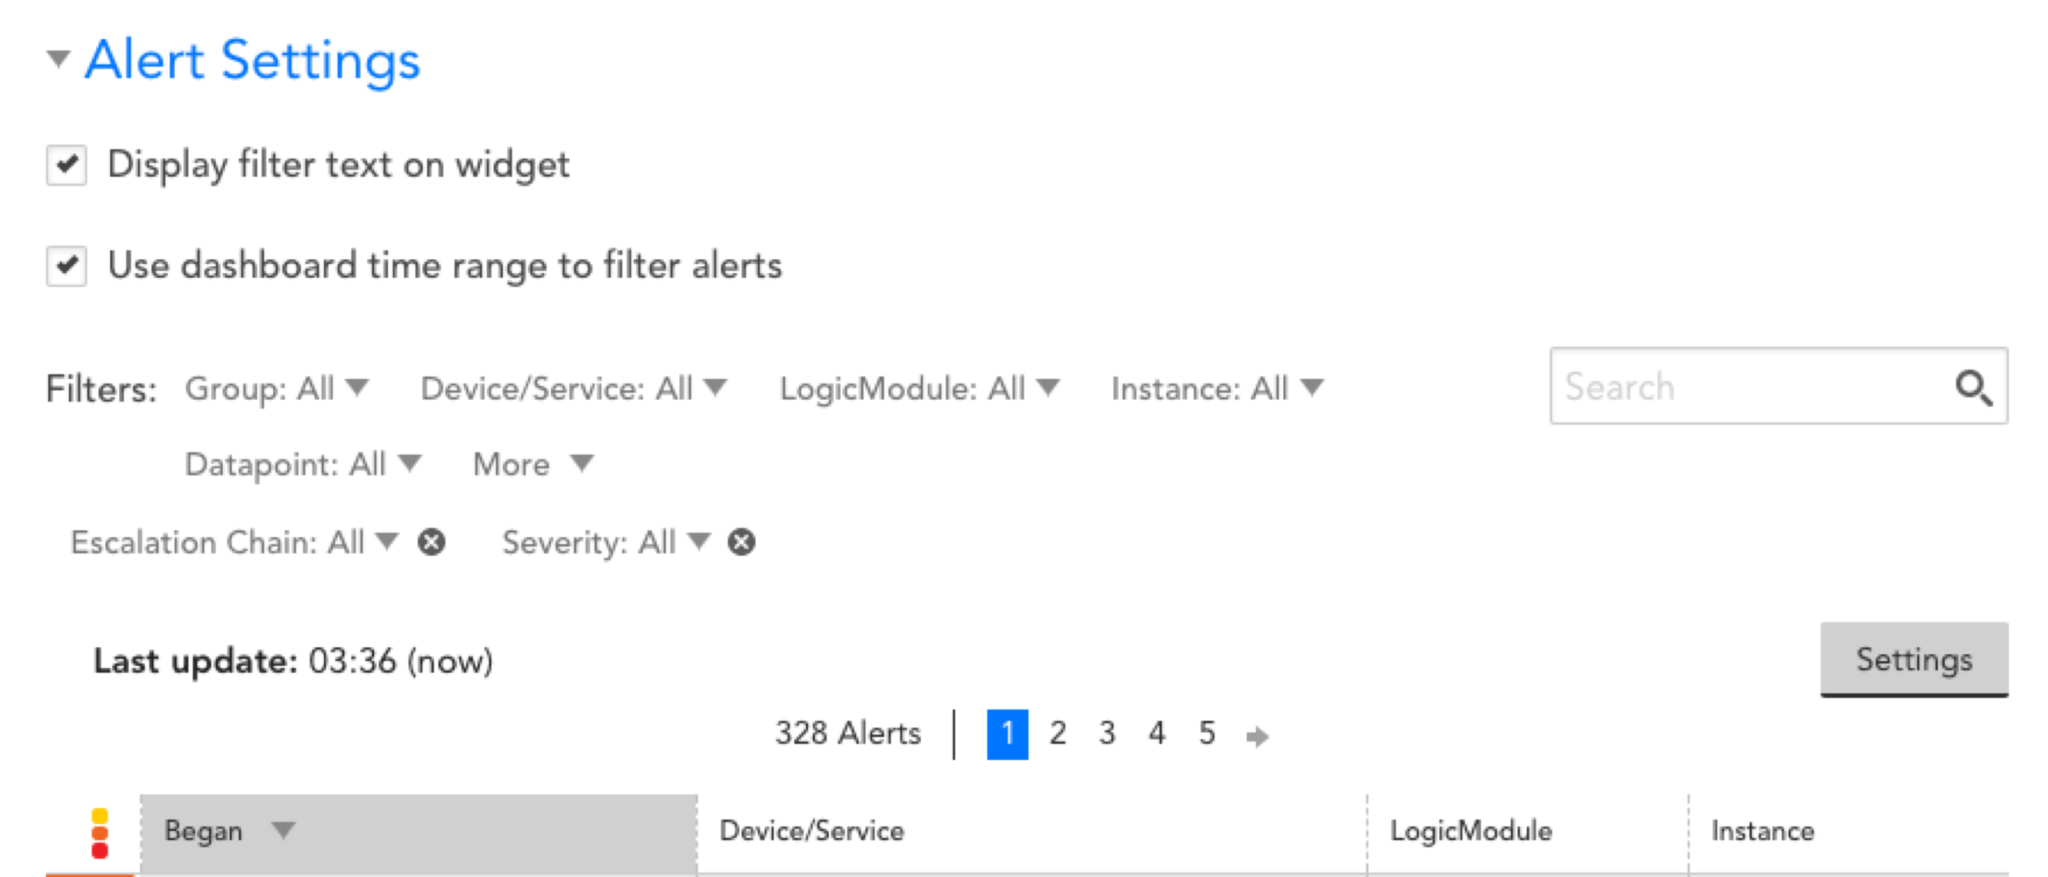2048x877 pixels.
Task: Remove the Escalation Chain filter with its x icon
Action: [x=432, y=542]
